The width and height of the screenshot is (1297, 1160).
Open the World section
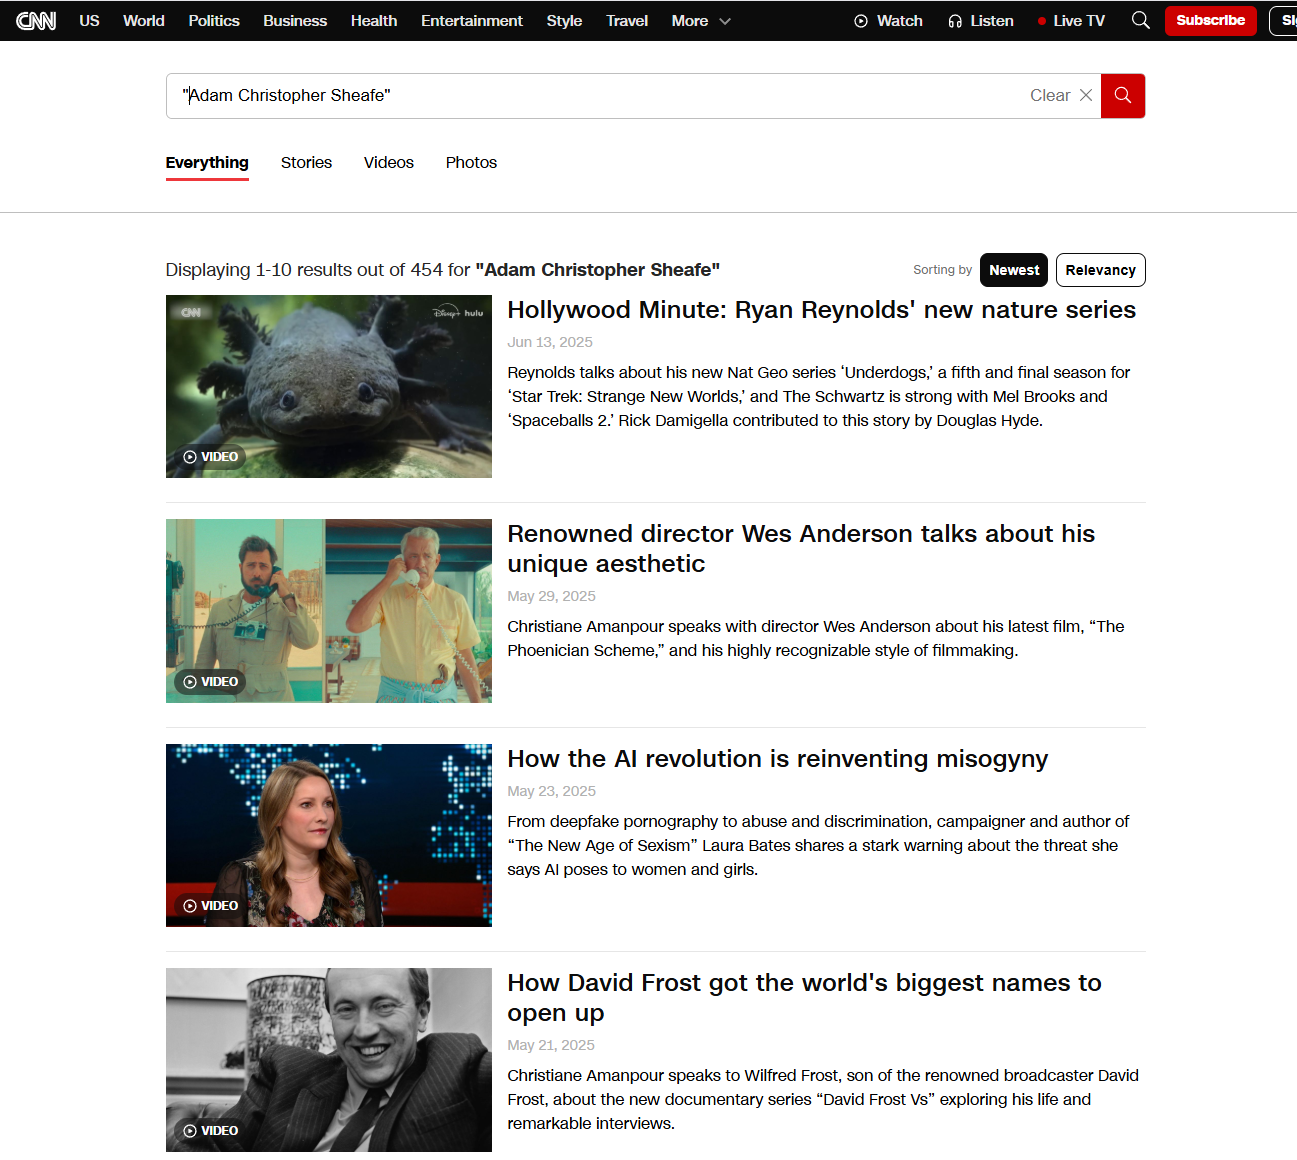pyautogui.click(x=144, y=20)
